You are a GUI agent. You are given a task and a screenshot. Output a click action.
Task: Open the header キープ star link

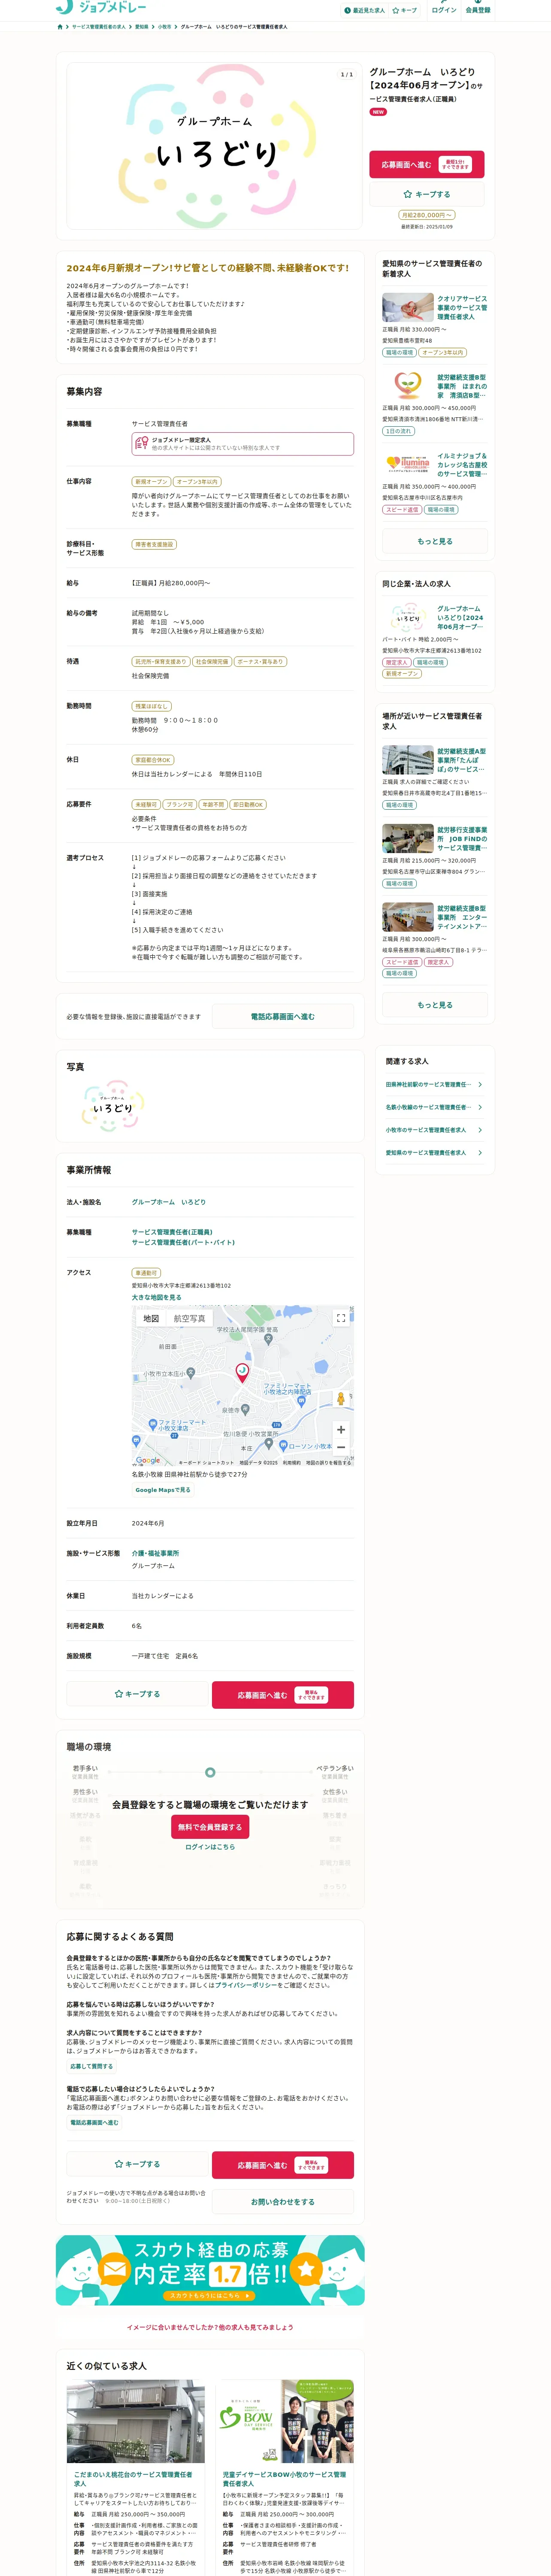tap(405, 10)
